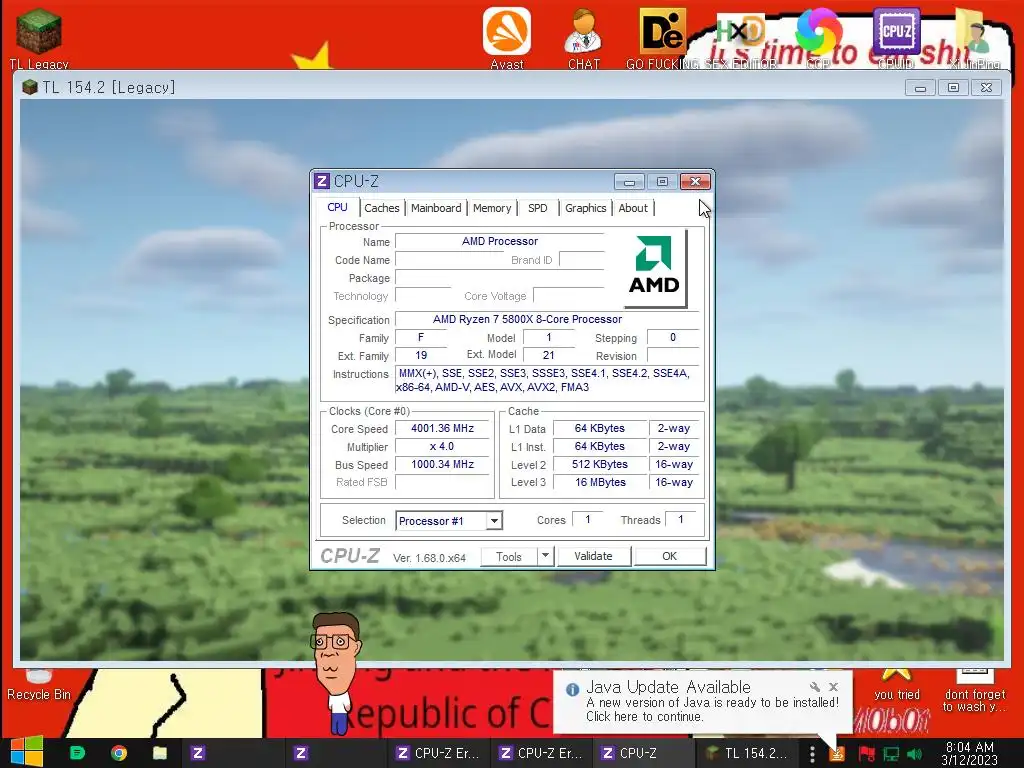
Task: Click the Validate button
Action: [x=594, y=556]
